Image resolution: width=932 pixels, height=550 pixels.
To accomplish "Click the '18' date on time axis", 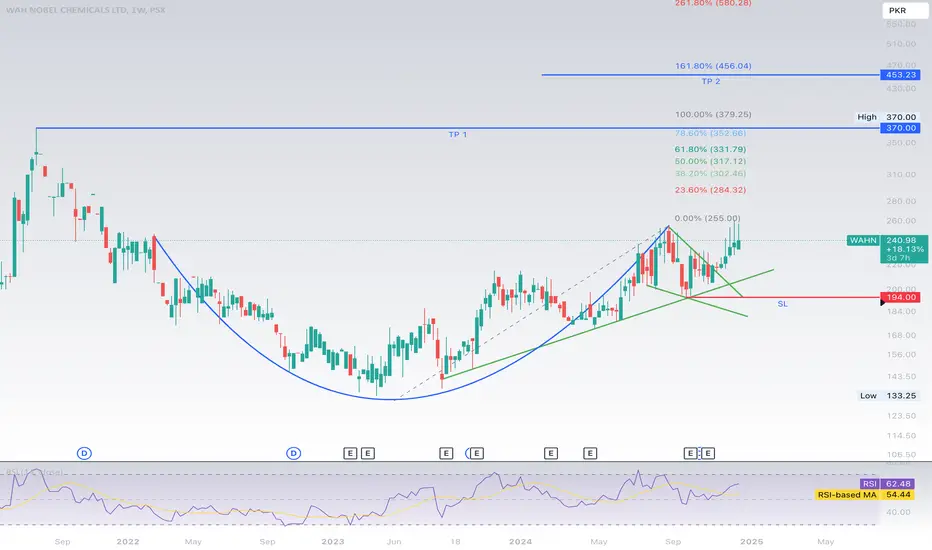I will (x=455, y=542).
